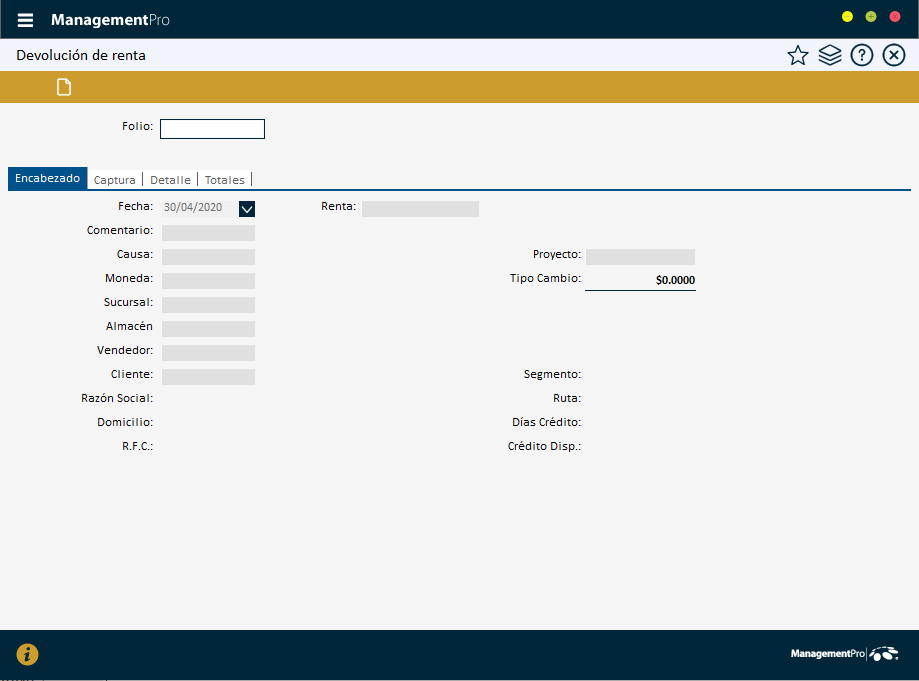Click the 'Días Crédito:' label
Image resolution: width=919 pixels, height=681 pixels.
coord(546,422)
